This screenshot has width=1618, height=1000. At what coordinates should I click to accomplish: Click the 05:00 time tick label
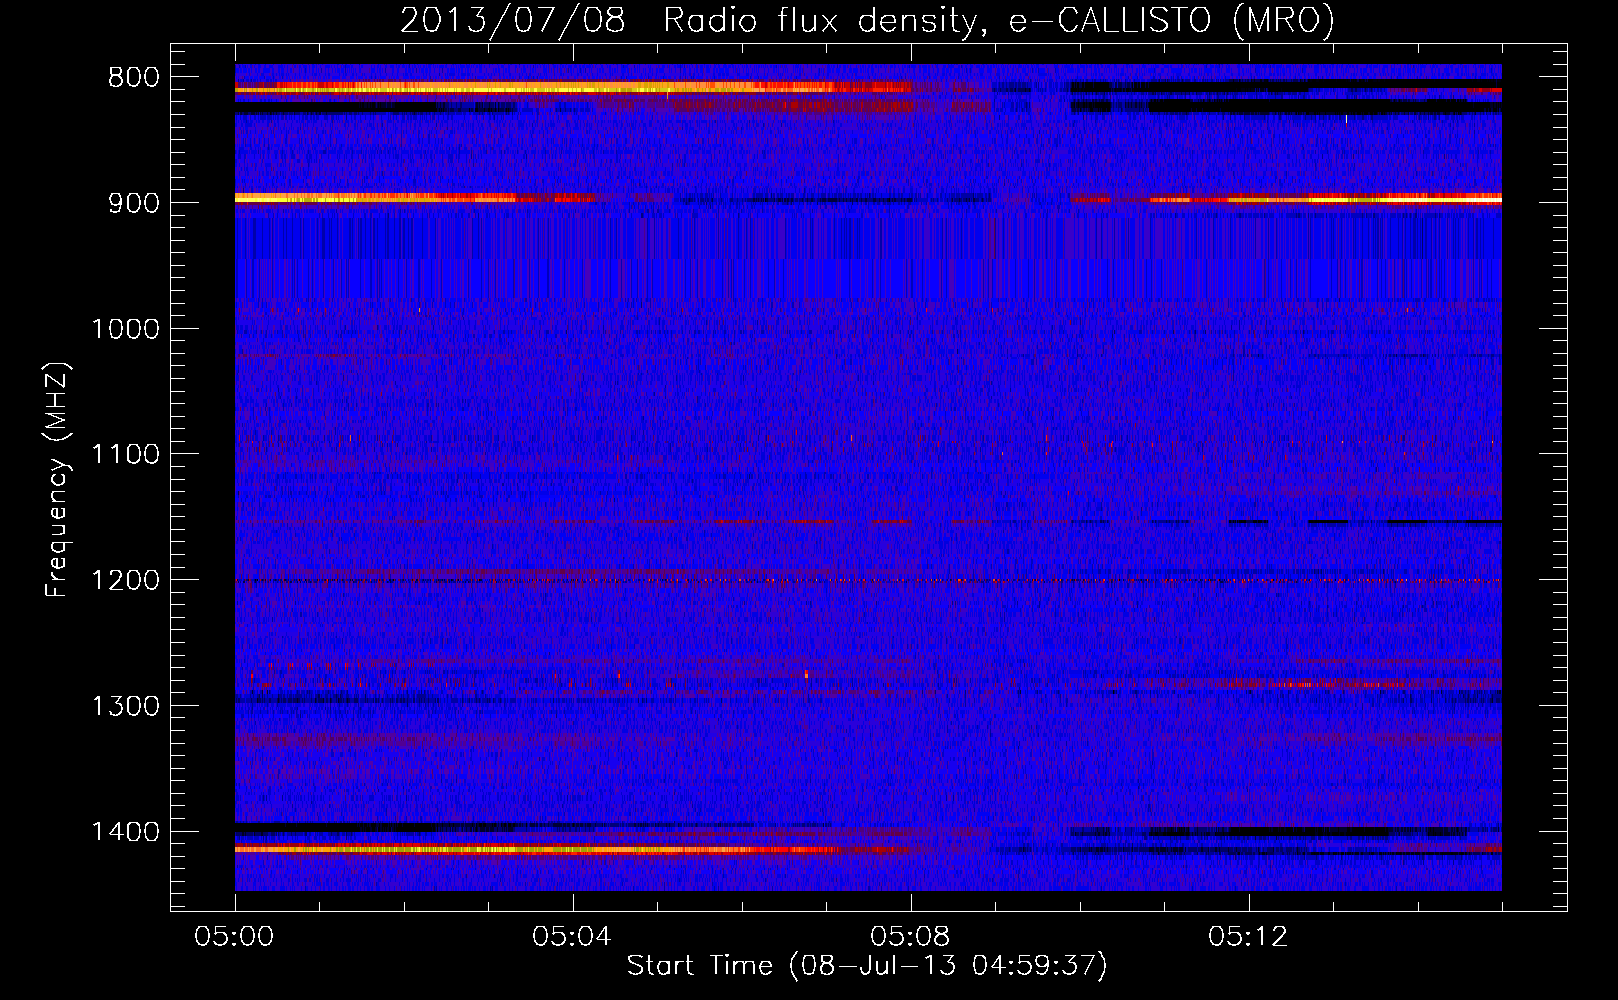point(235,937)
